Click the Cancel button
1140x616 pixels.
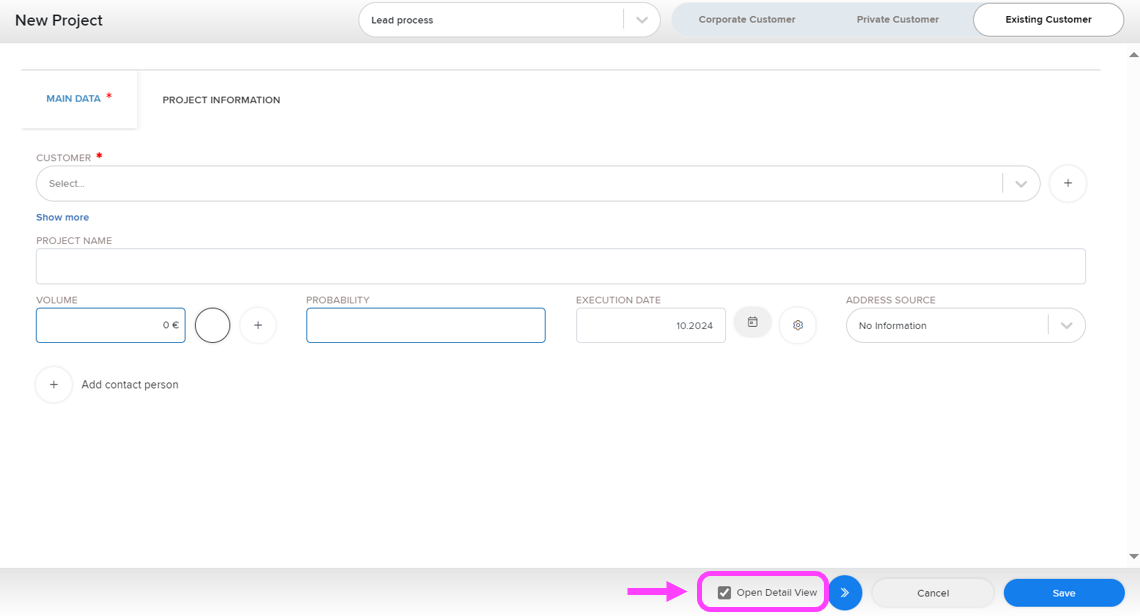(933, 593)
